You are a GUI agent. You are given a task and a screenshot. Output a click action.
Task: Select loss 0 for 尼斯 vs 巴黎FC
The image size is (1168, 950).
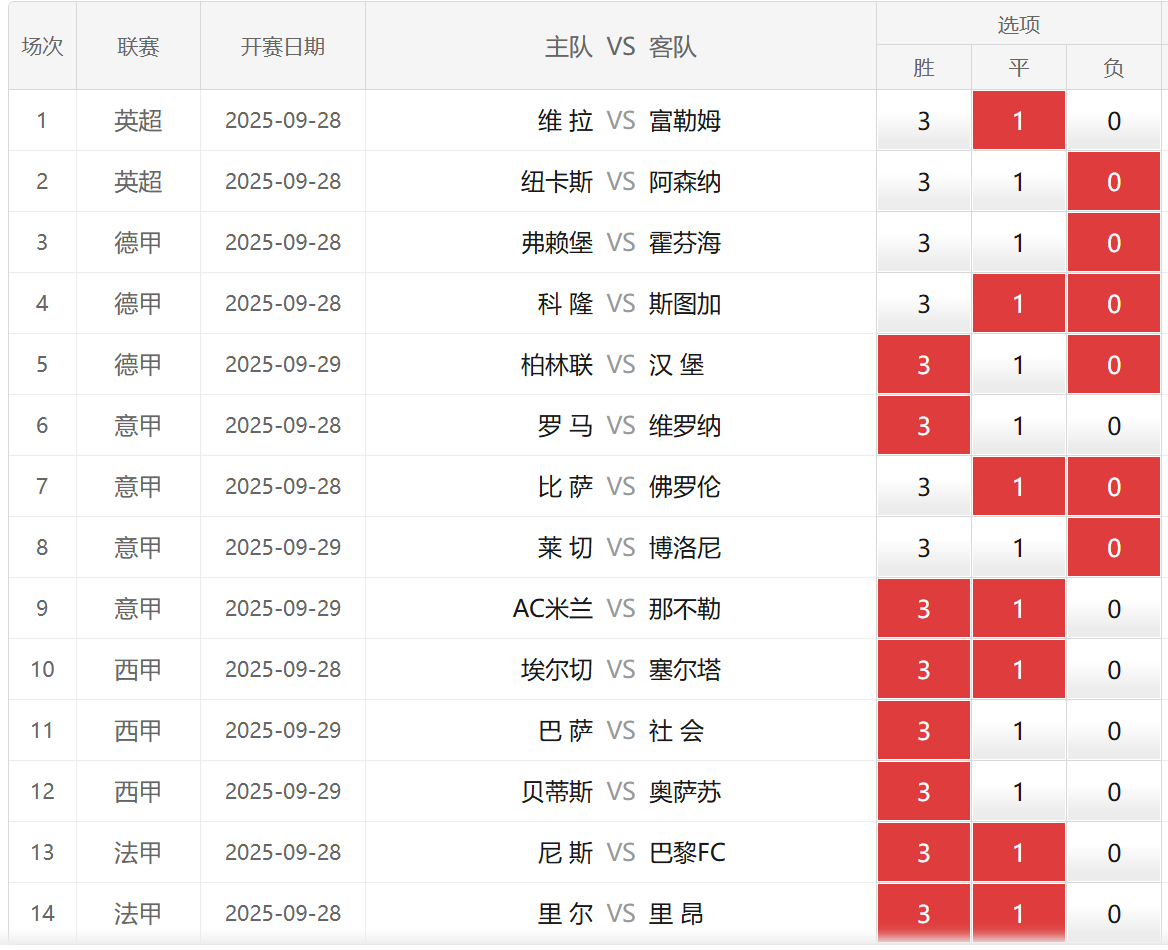[1113, 853]
